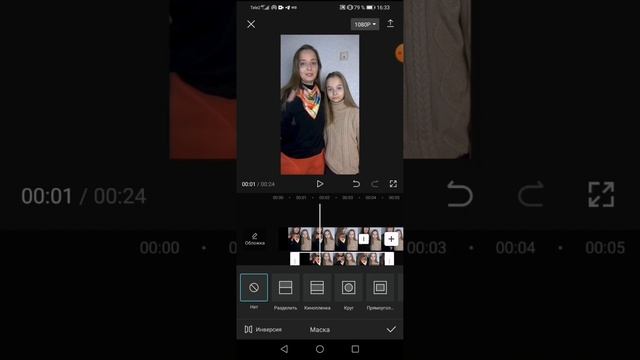
Task: Close the editor with the X icon
Action: tap(251, 24)
